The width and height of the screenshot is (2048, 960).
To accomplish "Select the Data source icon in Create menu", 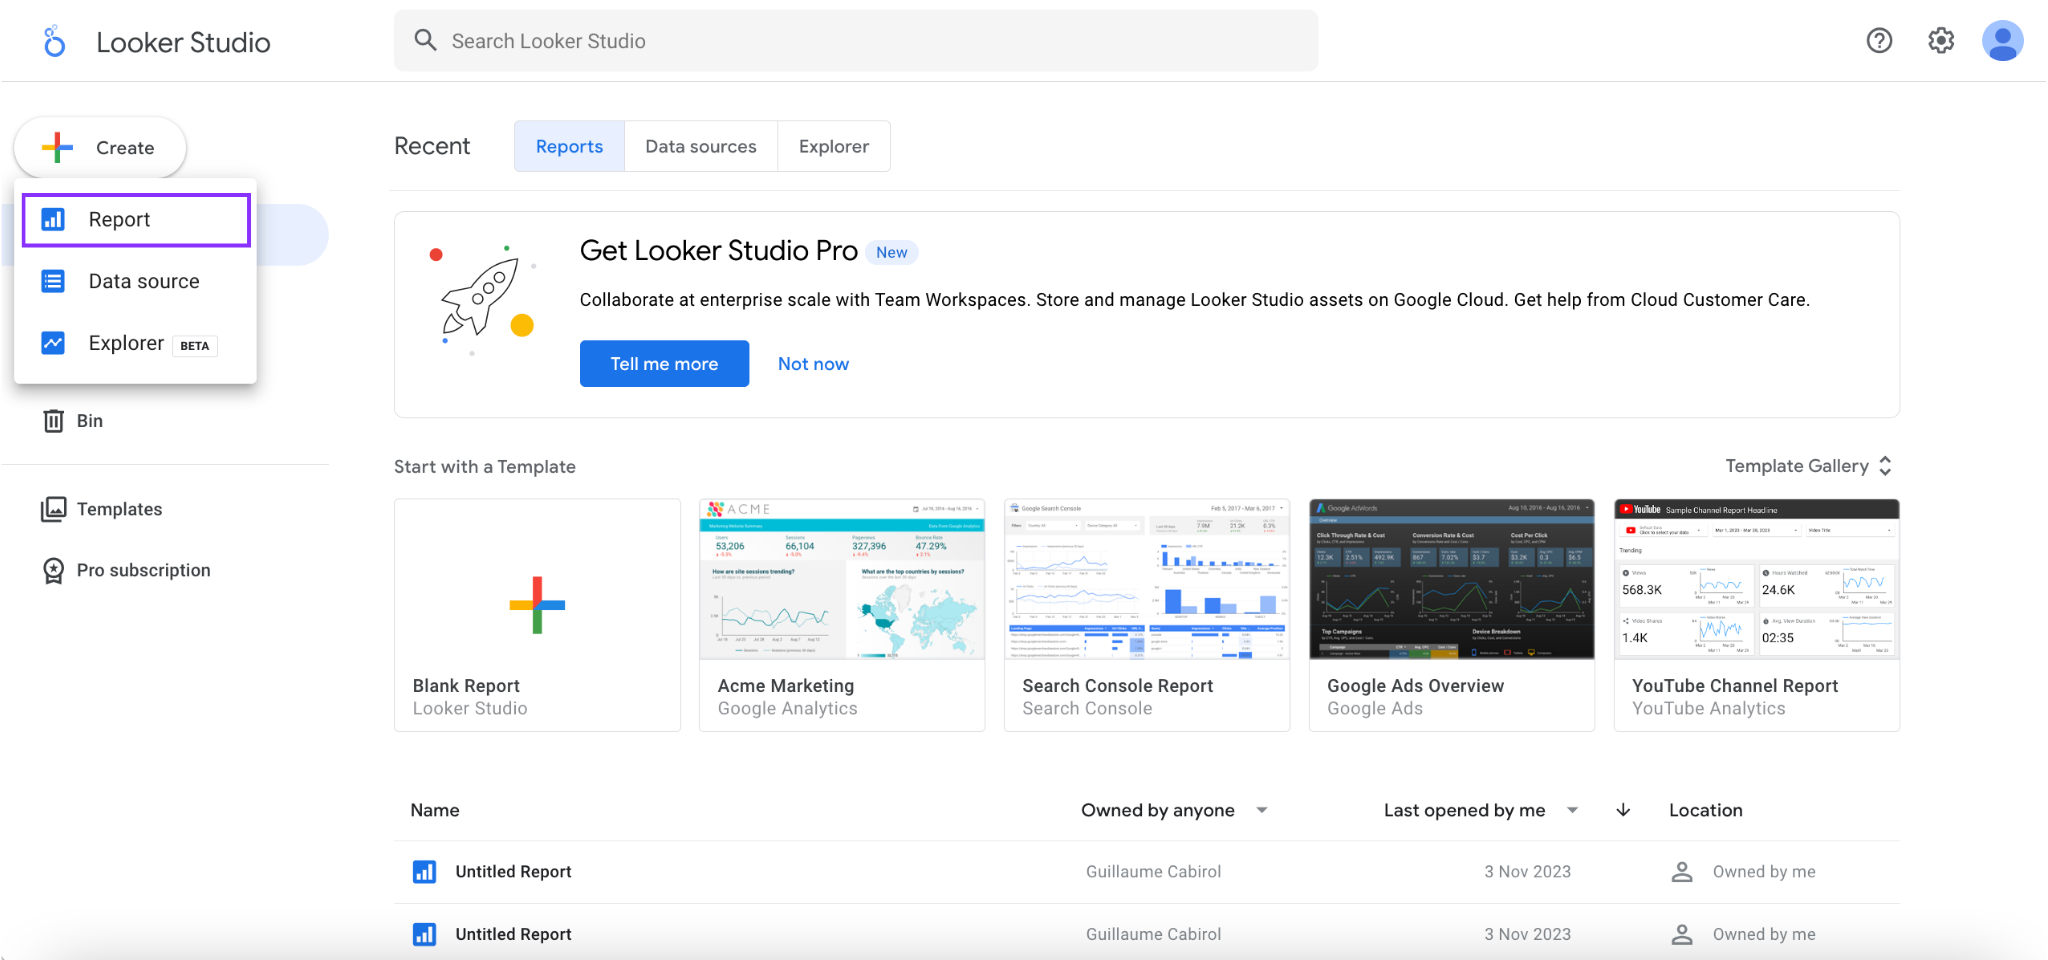I will click(53, 281).
